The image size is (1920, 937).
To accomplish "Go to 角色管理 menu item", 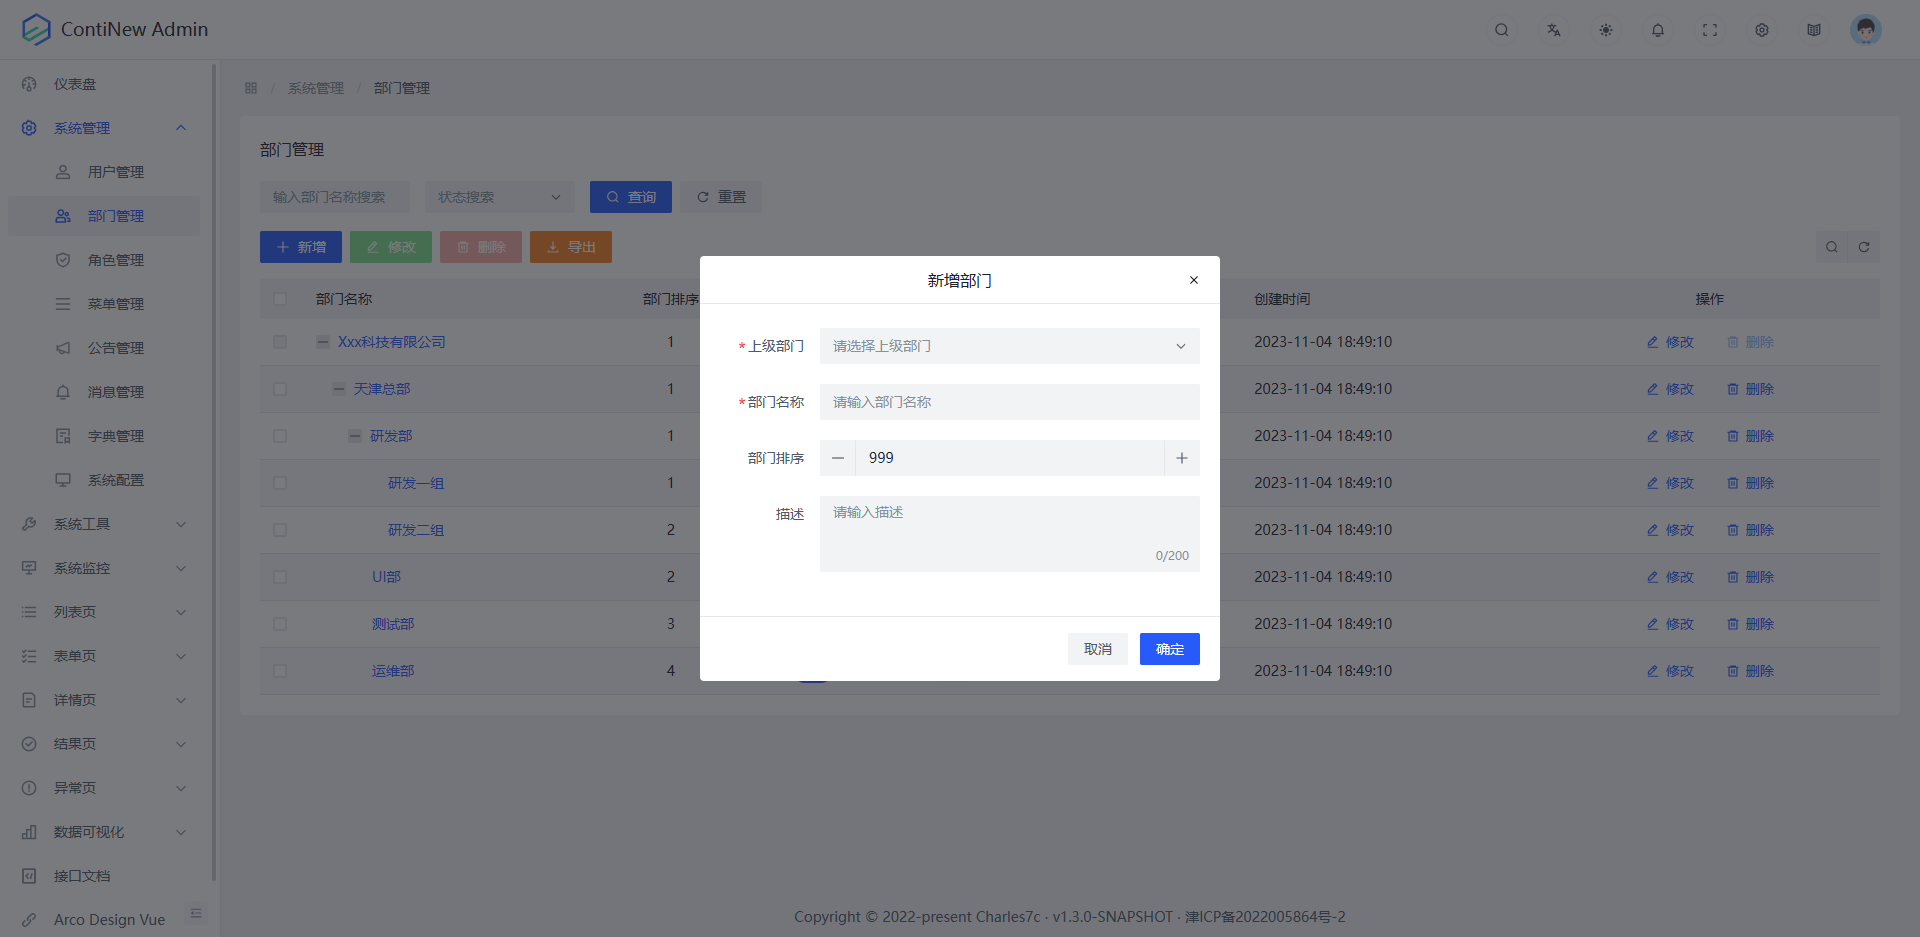I will [x=115, y=260].
